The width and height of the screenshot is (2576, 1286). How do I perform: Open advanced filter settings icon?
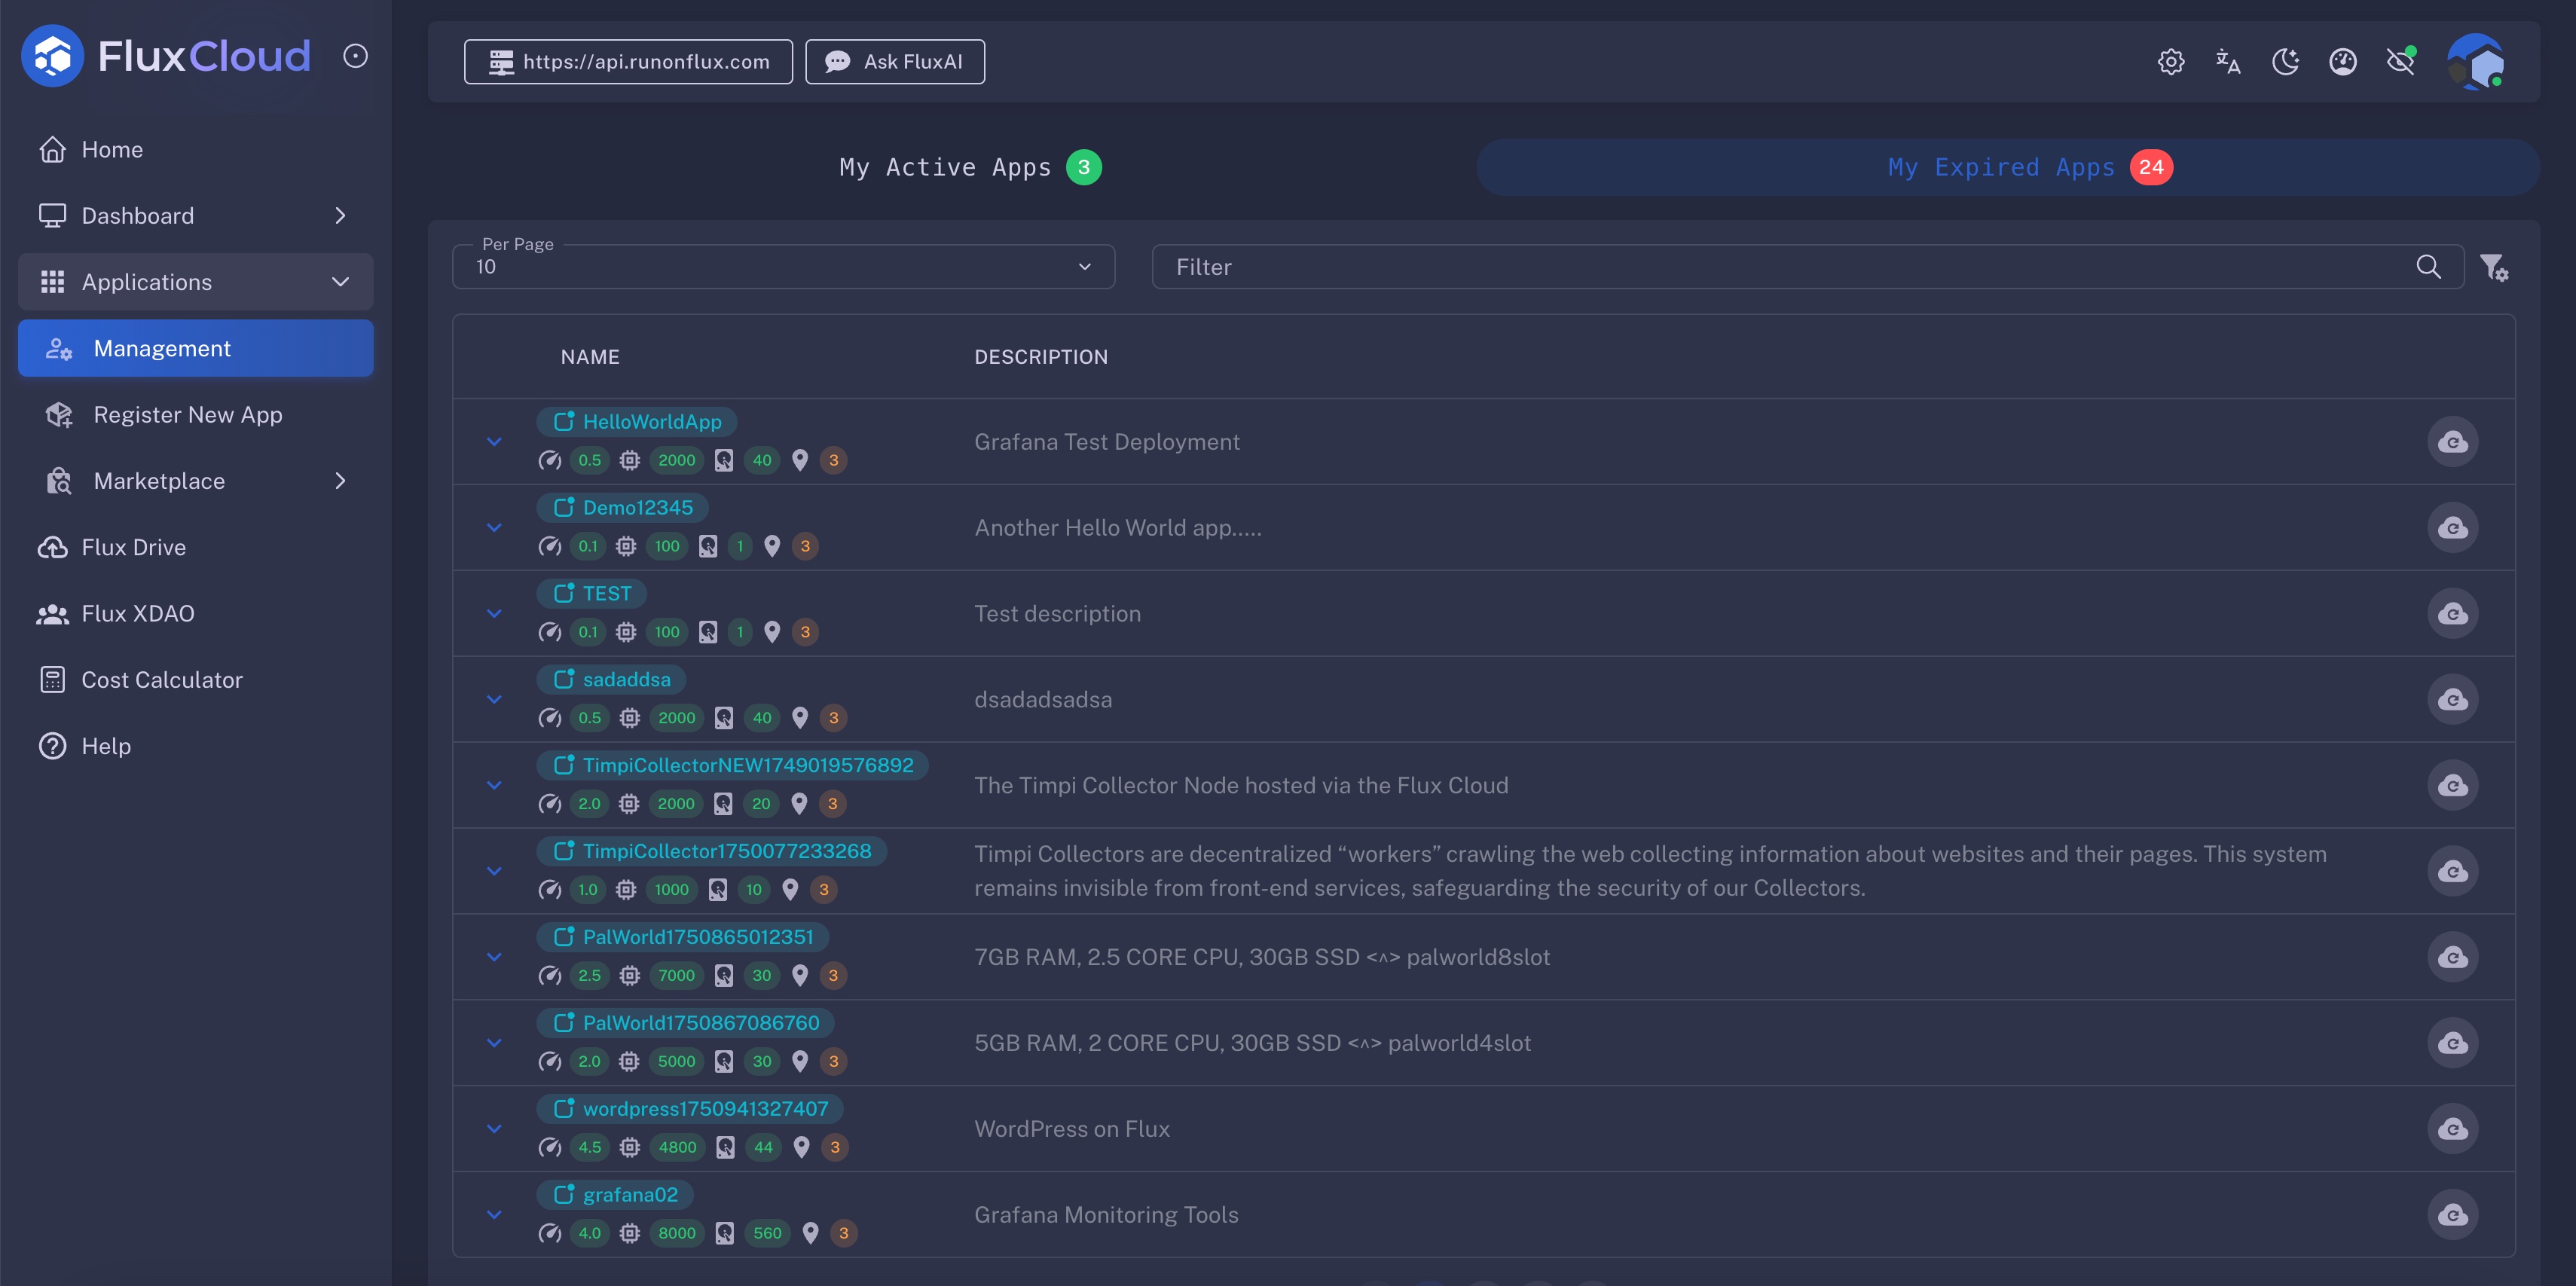pos(2494,267)
